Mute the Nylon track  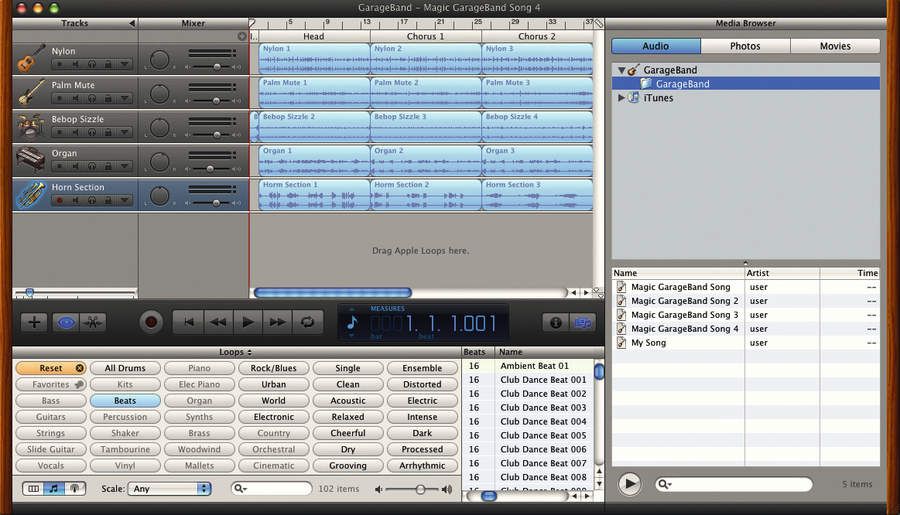pos(75,64)
